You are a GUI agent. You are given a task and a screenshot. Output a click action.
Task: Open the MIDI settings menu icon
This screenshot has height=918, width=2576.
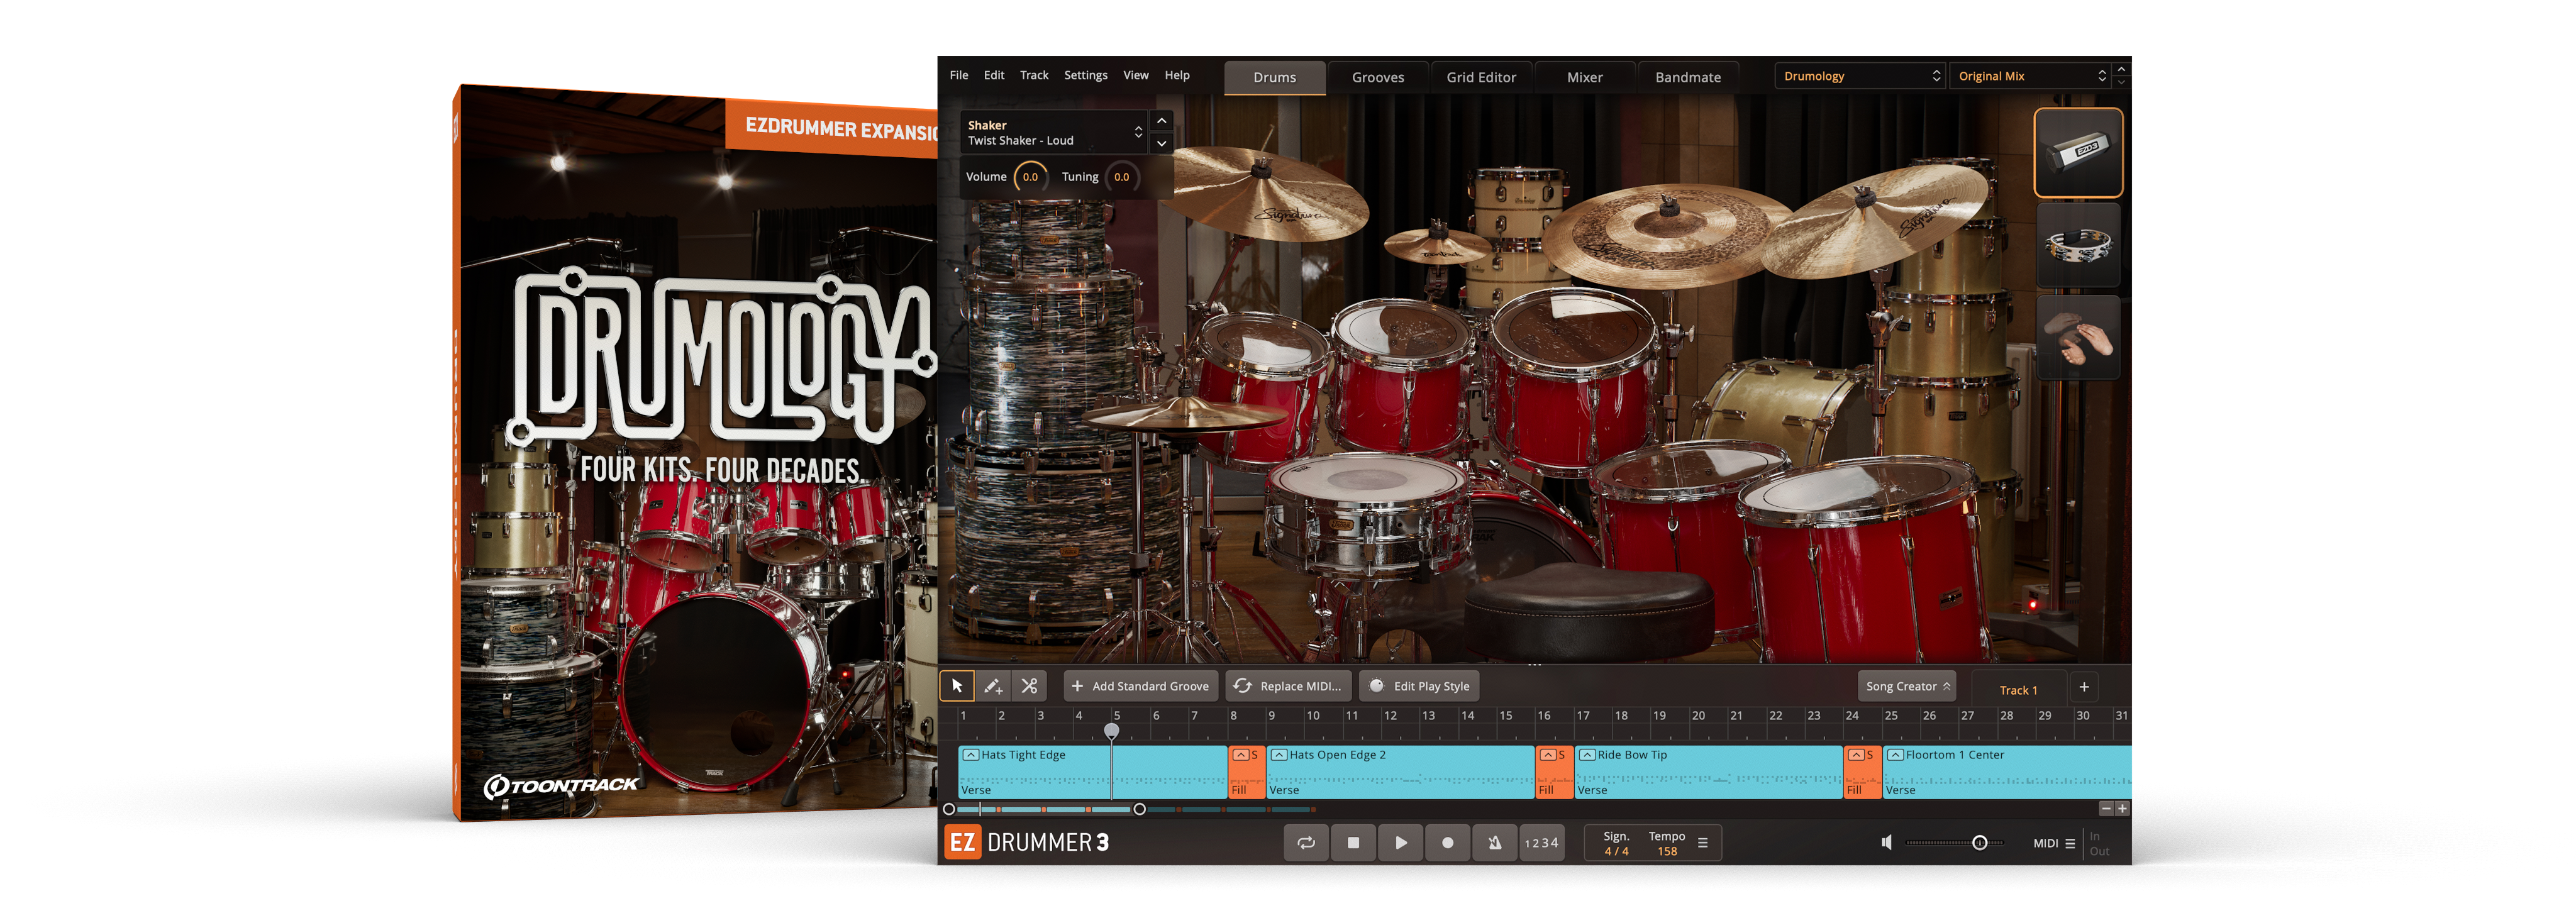point(2070,843)
